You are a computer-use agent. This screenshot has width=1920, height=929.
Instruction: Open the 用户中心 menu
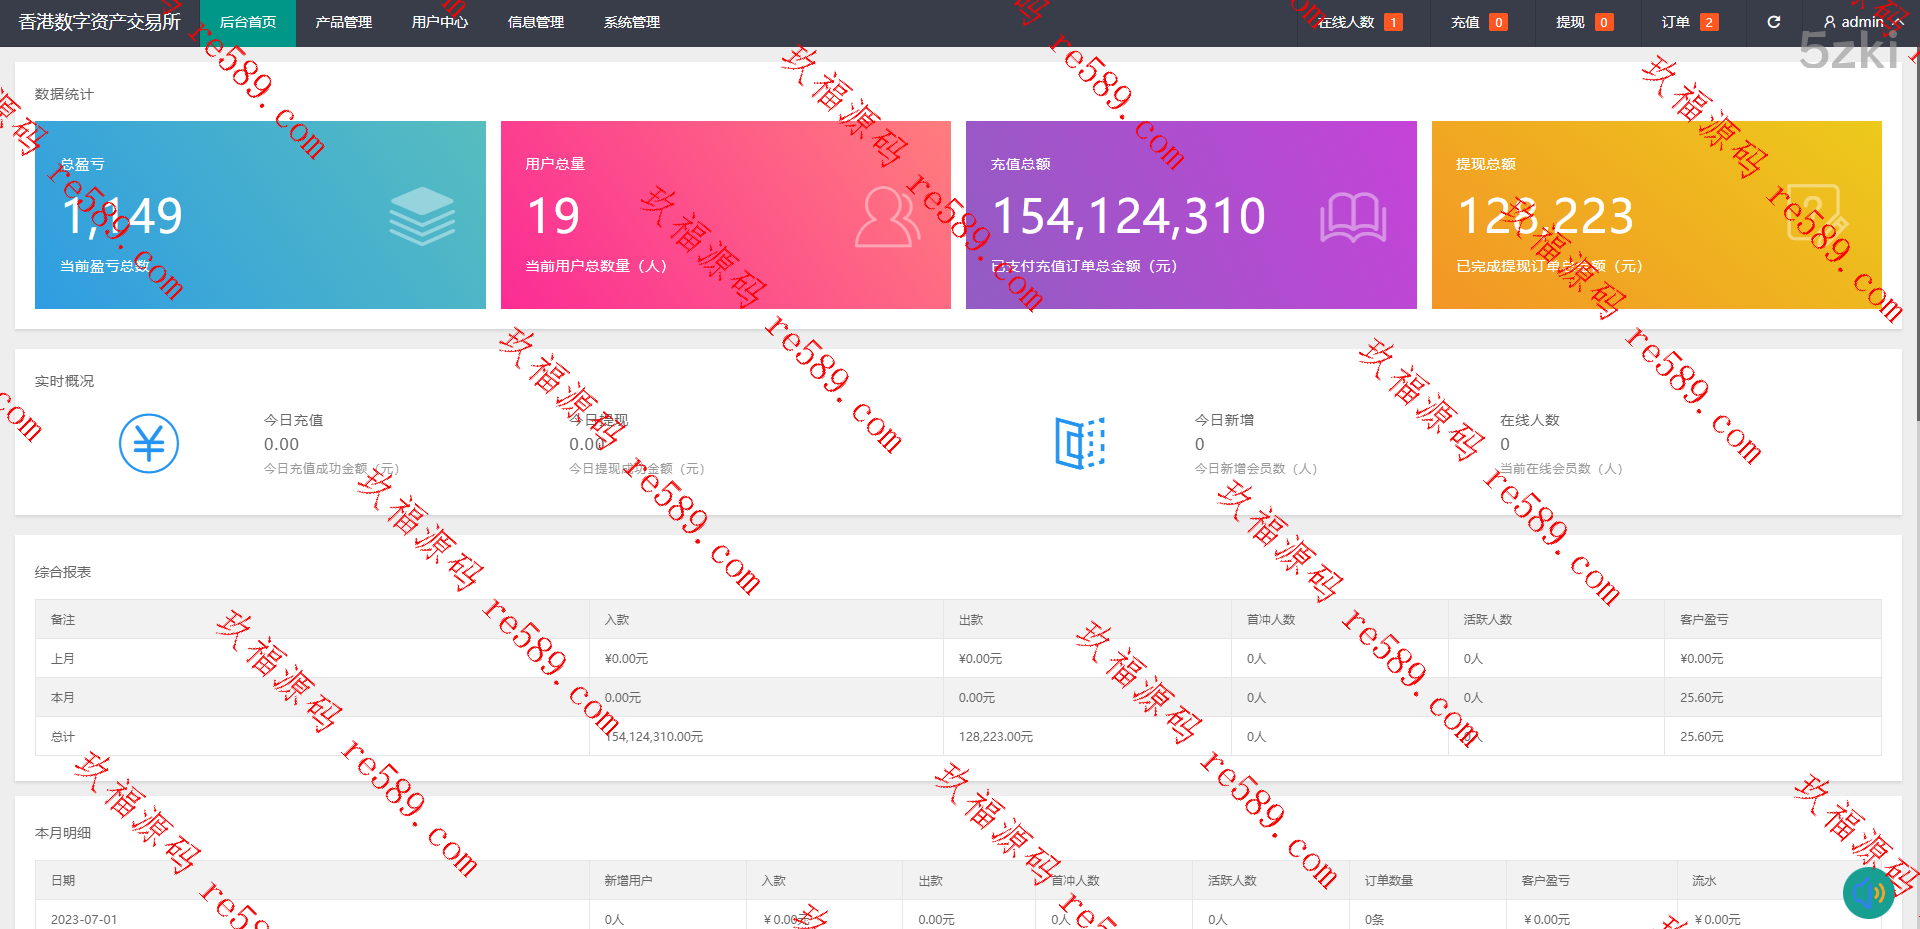[439, 22]
